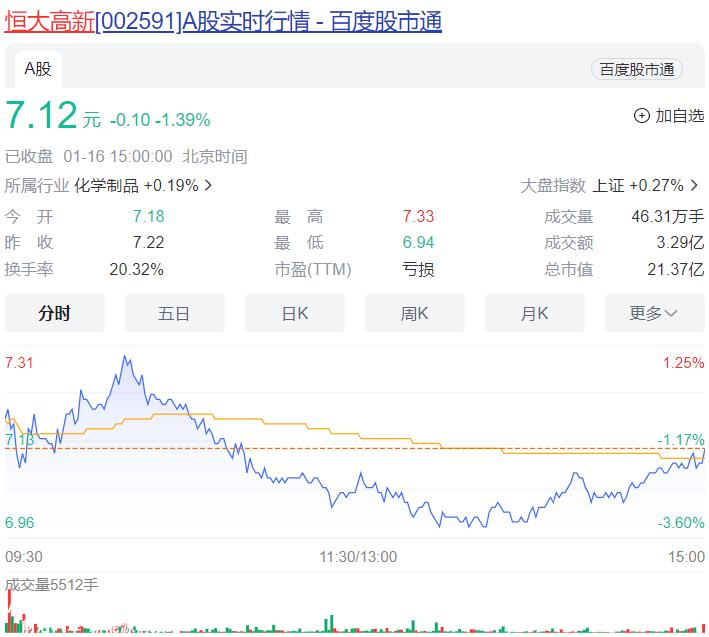This screenshot has height=637, width=709.
Task: Click the 最低 value 6.94
Action: (x=418, y=243)
